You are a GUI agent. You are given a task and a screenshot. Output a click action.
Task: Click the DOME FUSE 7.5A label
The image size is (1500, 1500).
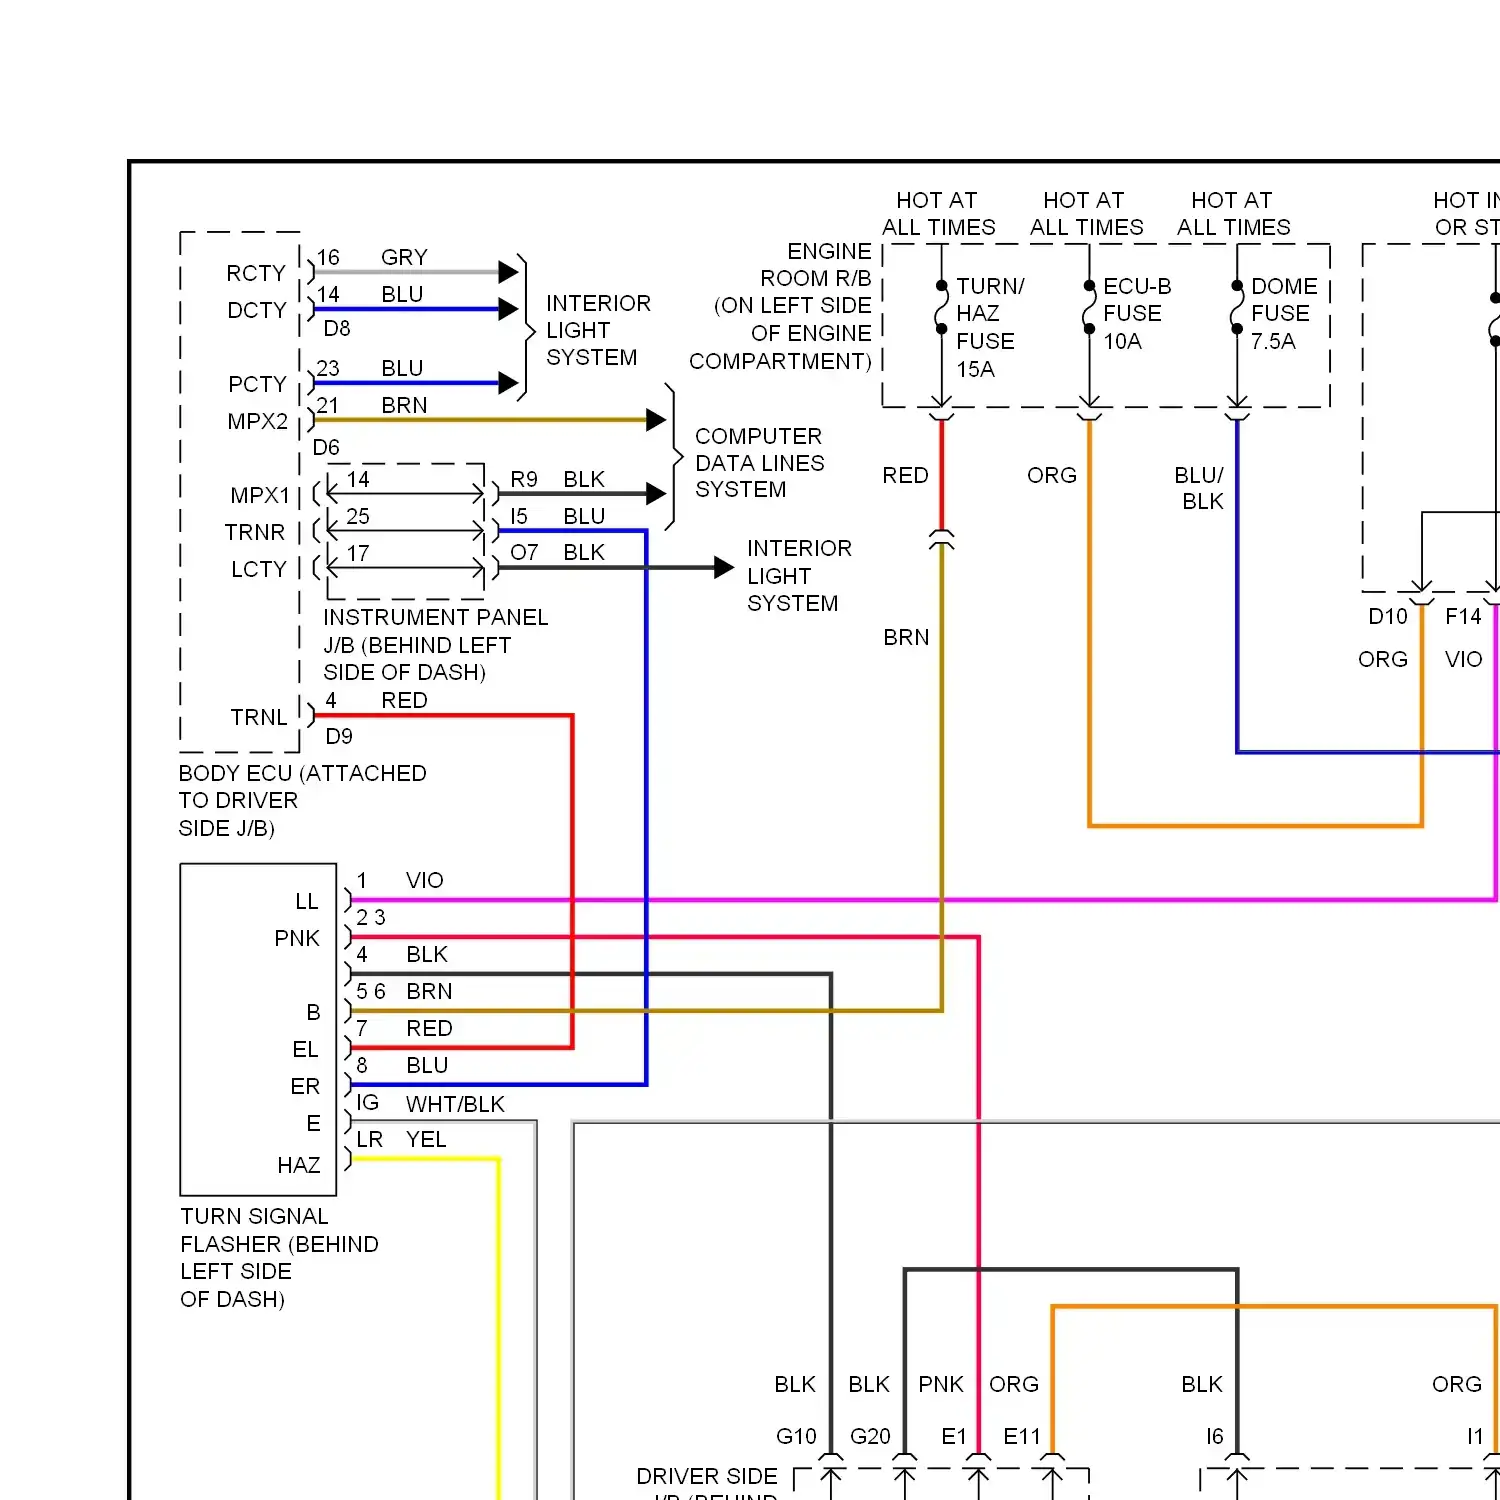[1283, 313]
